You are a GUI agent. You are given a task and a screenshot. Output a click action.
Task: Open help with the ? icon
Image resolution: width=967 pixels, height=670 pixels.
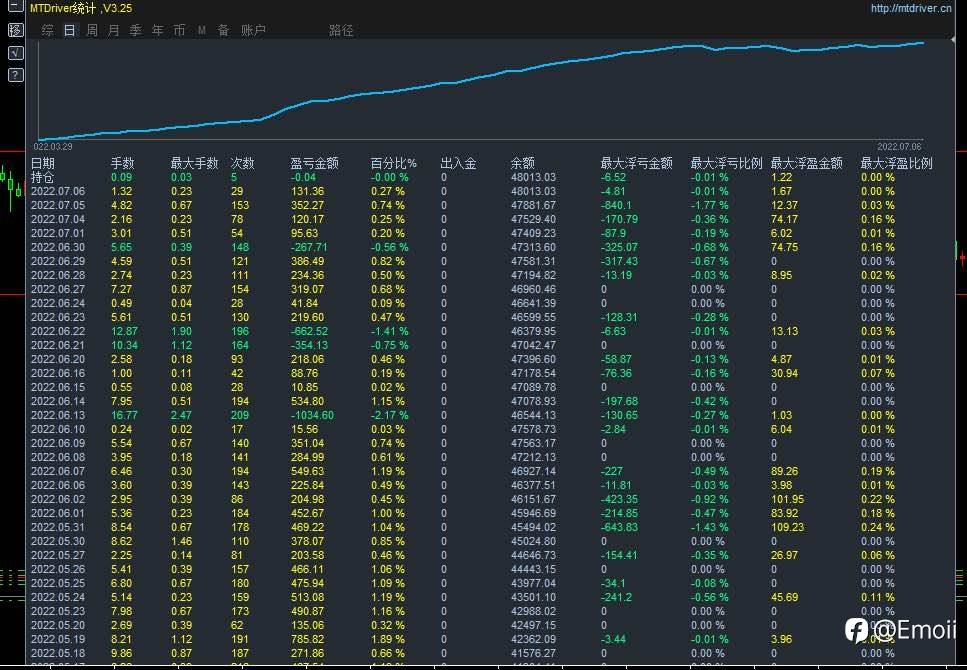[15, 75]
